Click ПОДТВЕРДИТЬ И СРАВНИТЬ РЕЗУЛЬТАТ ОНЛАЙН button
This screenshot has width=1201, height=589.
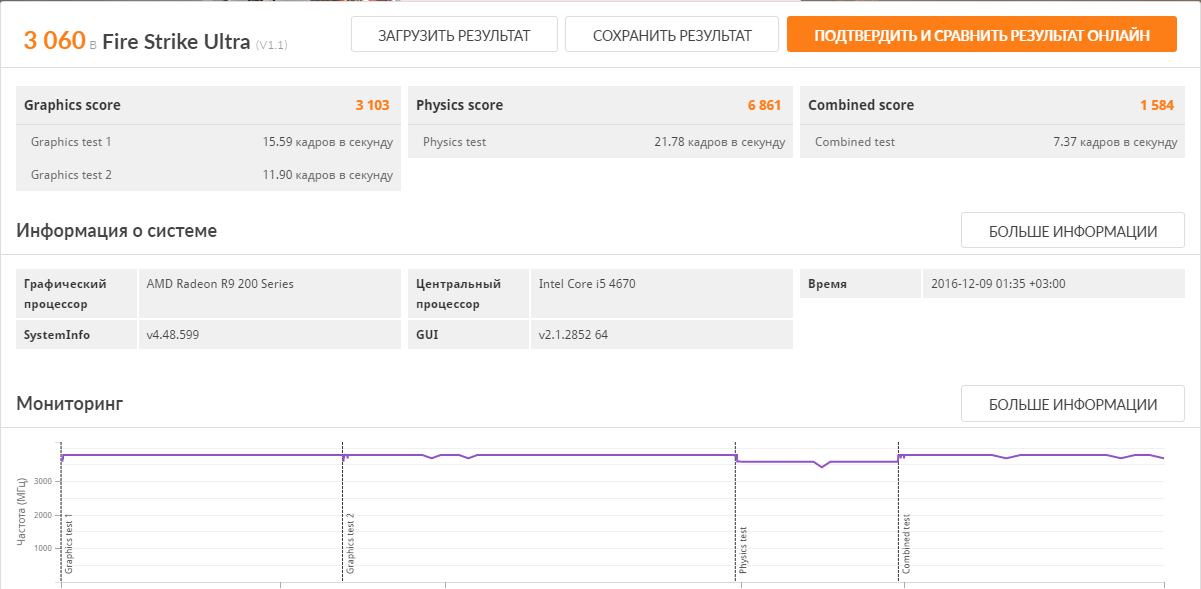click(981, 35)
